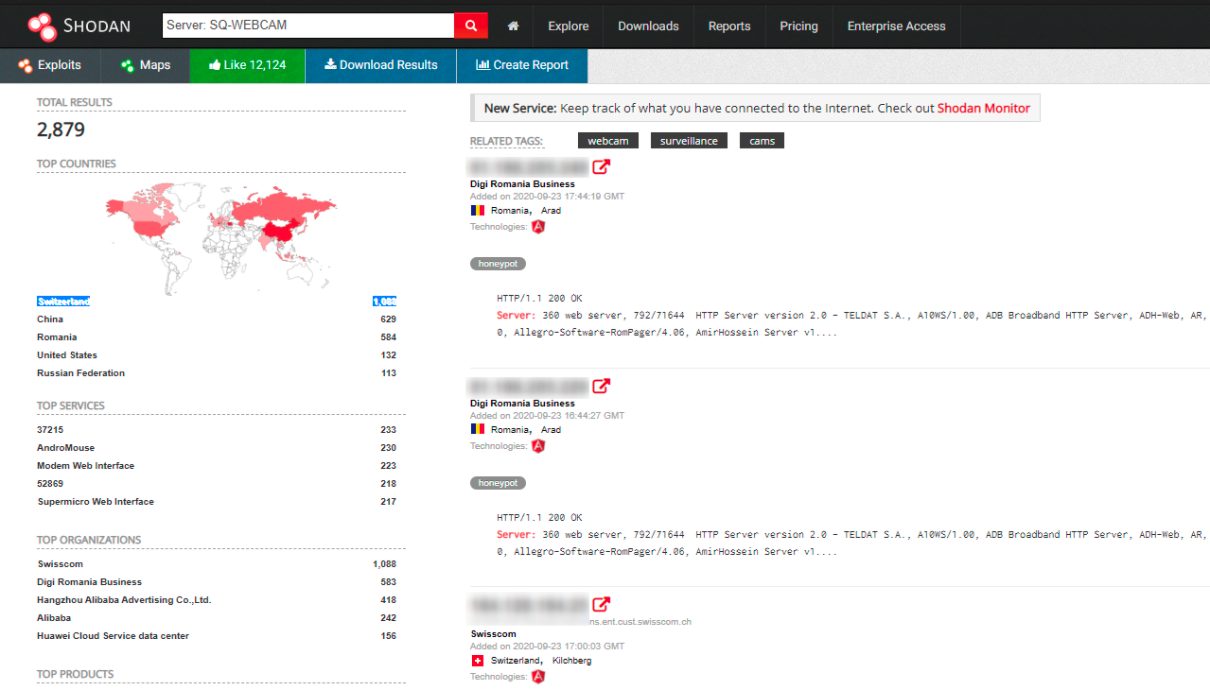Open the Shodan Monitor link

coord(983,108)
